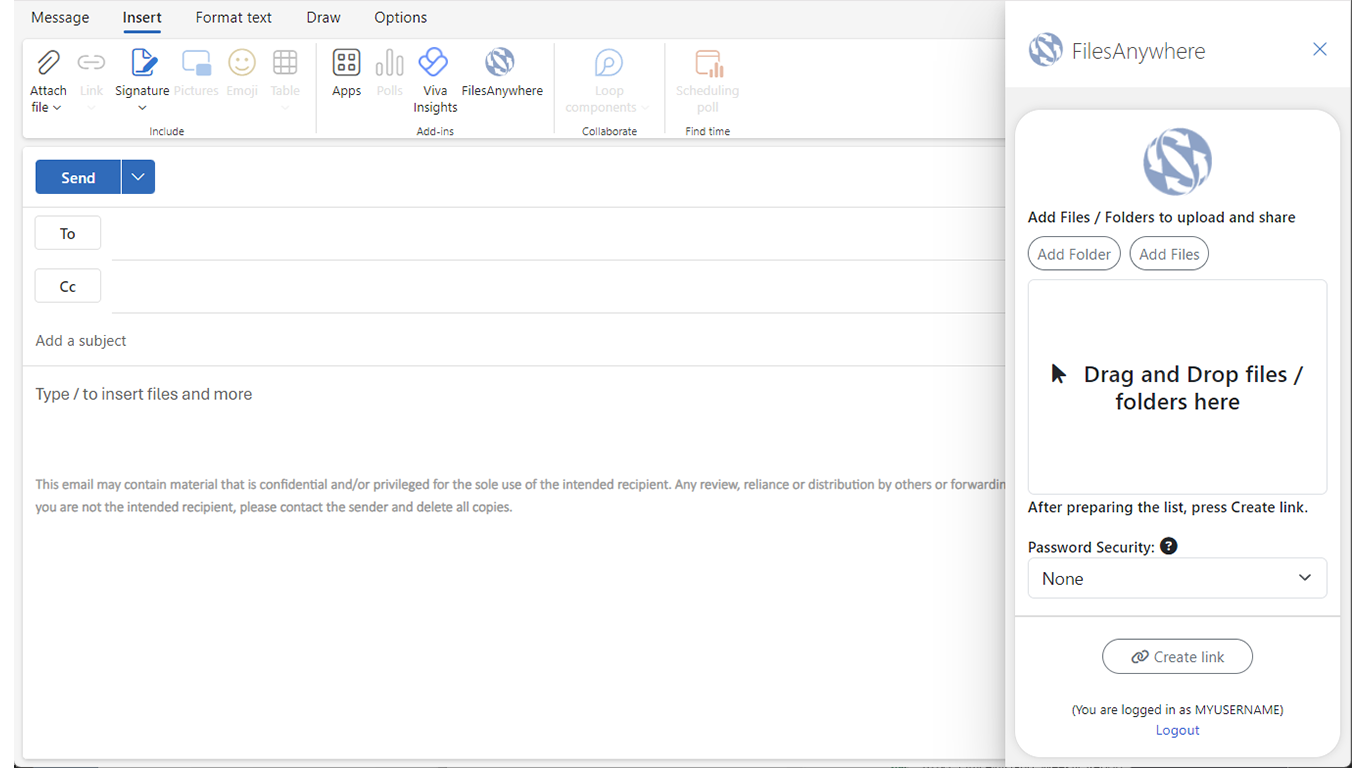
Task: Click FilesAnywhere logo in panel header
Action: click(x=1045, y=50)
